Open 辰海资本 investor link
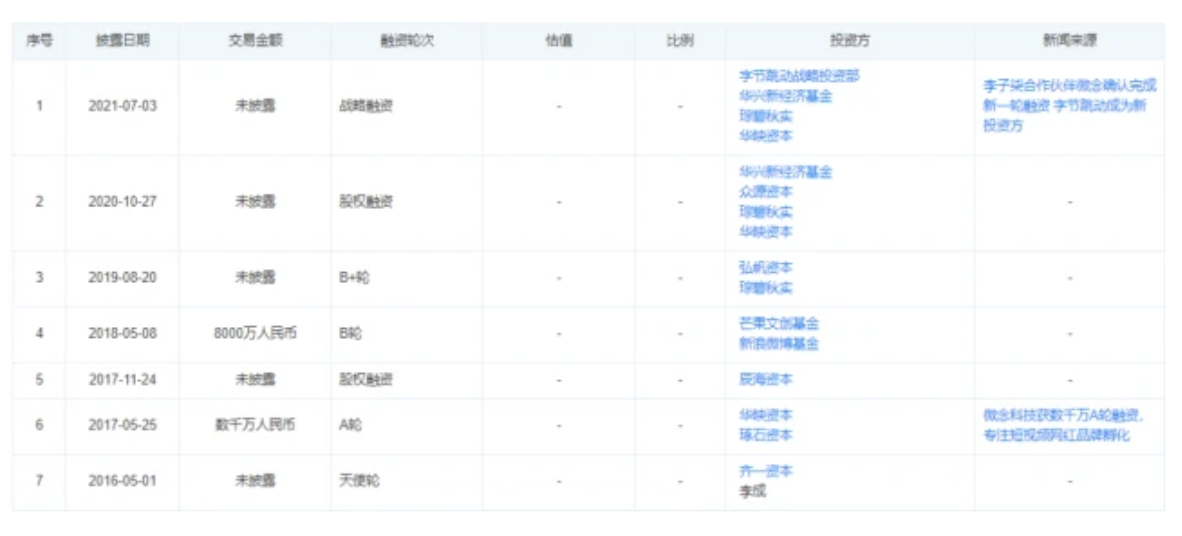Image resolution: width=1182 pixels, height=536 pixels. point(766,379)
